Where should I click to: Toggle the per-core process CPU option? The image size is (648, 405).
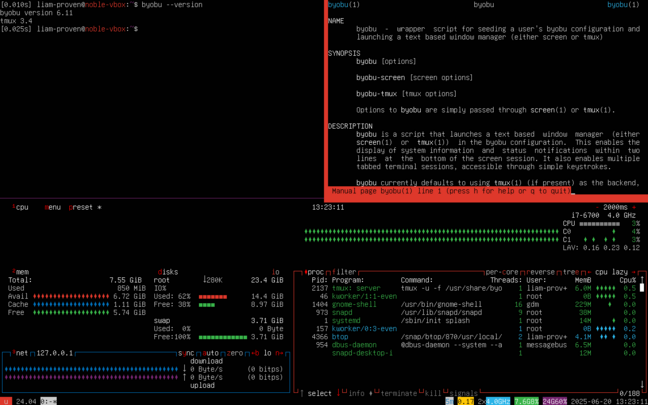pos(503,271)
